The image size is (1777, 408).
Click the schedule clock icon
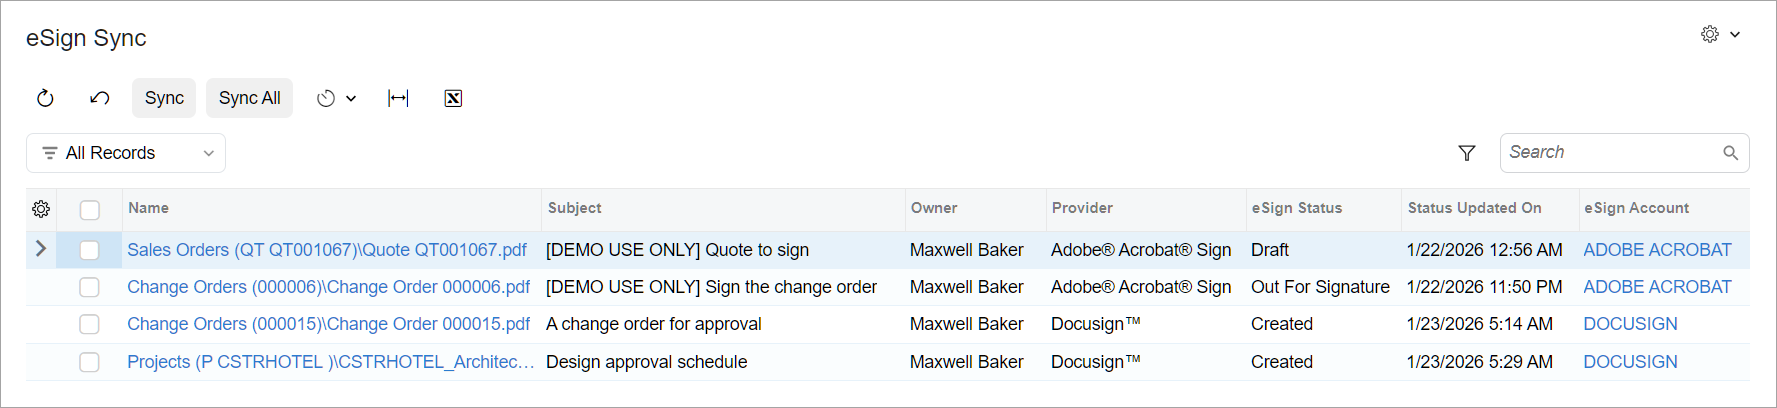point(326,98)
